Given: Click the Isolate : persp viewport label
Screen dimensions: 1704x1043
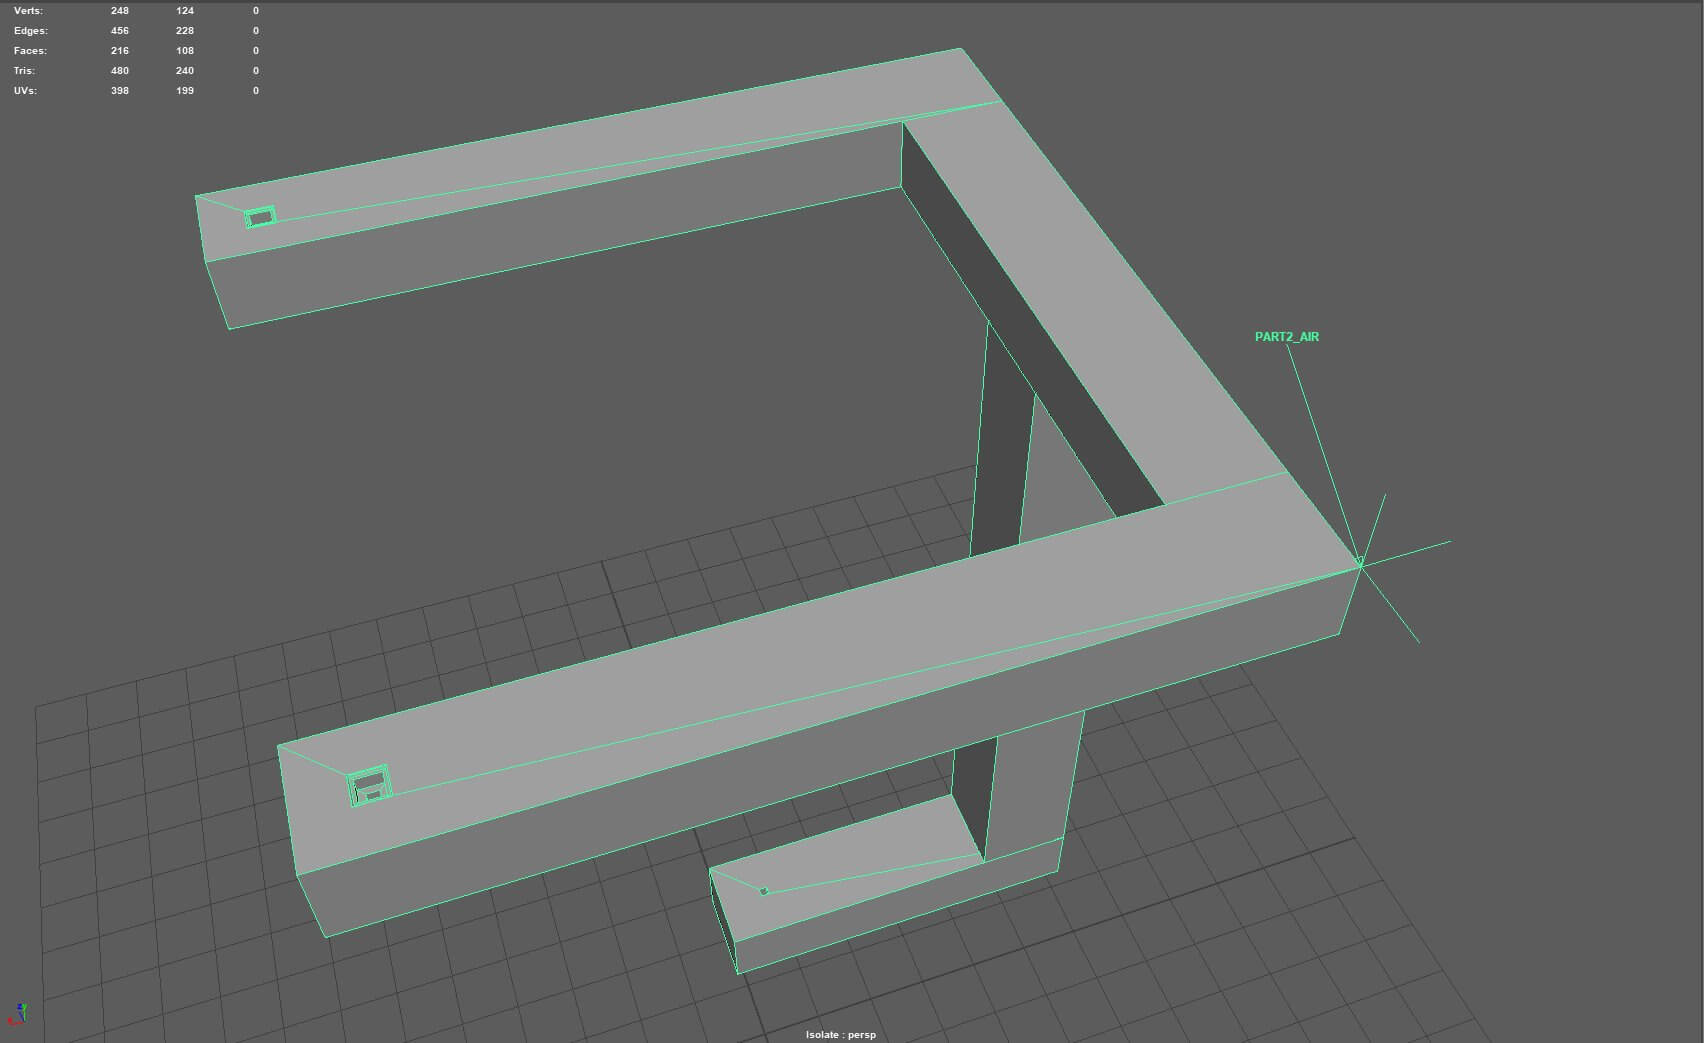Looking at the screenshot, I should 840,1034.
